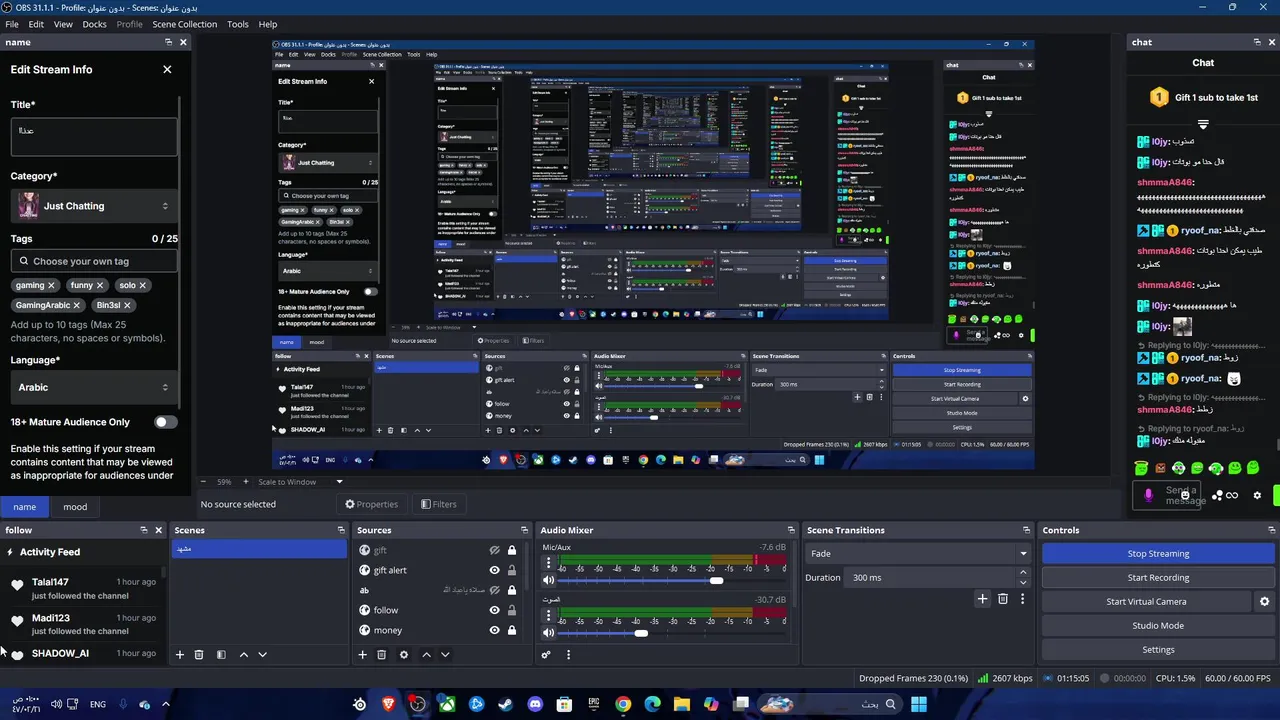Image resolution: width=1280 pixels, height=720 pixels.
Task: Open preview scale dropdown arrow
Action: click(339, 482)
